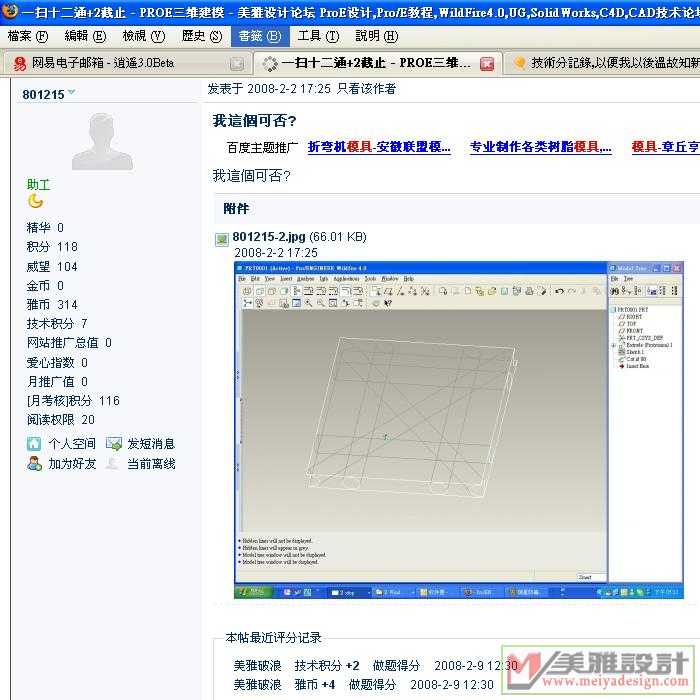This screenshot has height=700, width=700.
Task: Select the 一扫十二通+2截止 - PROE三维 tab
Action: pyautogui.click(x=377, y=63)
